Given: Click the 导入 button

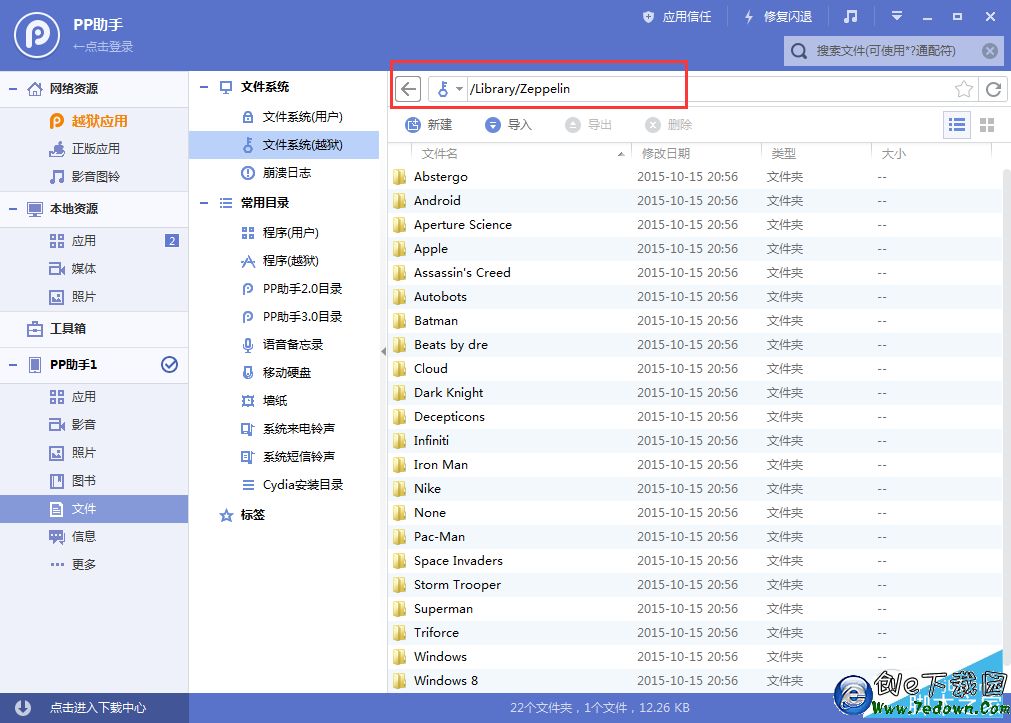Looking at the screenshot, I should (x=508, y=124).
